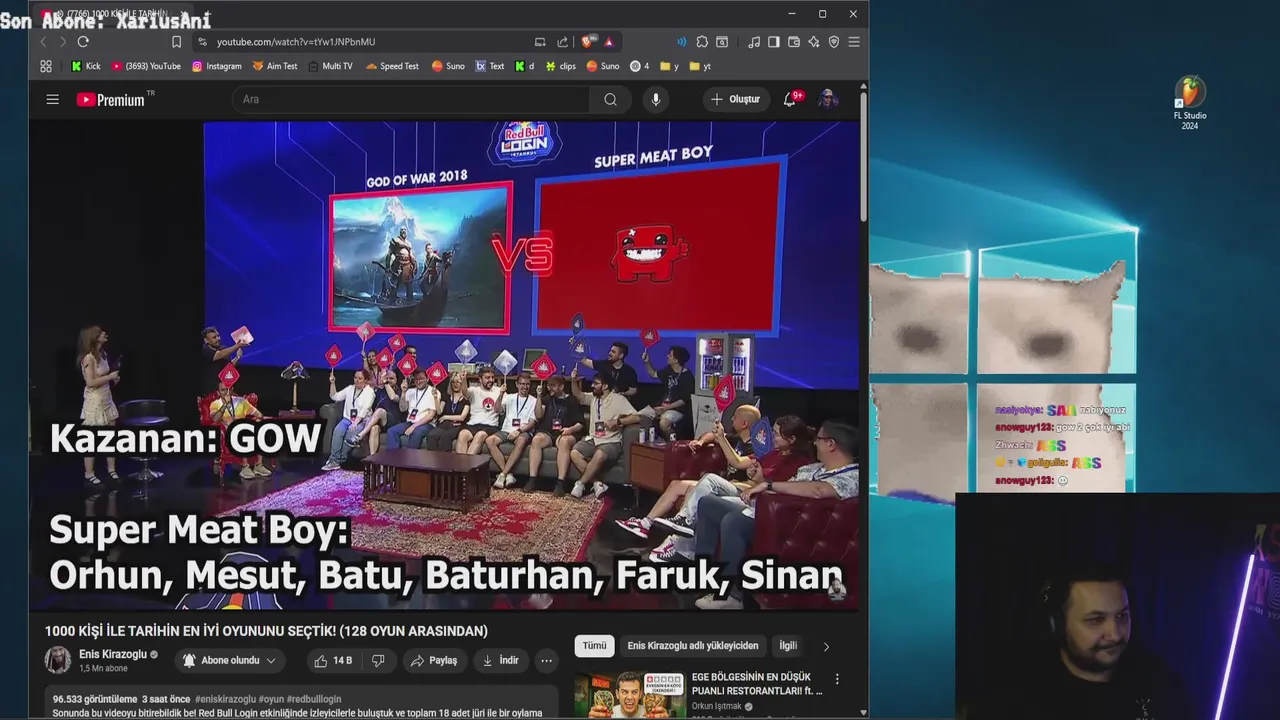This screenshot has width=1280, height=720.
Task: Open browser extensions puzzle icon
Action: (702, 42)
